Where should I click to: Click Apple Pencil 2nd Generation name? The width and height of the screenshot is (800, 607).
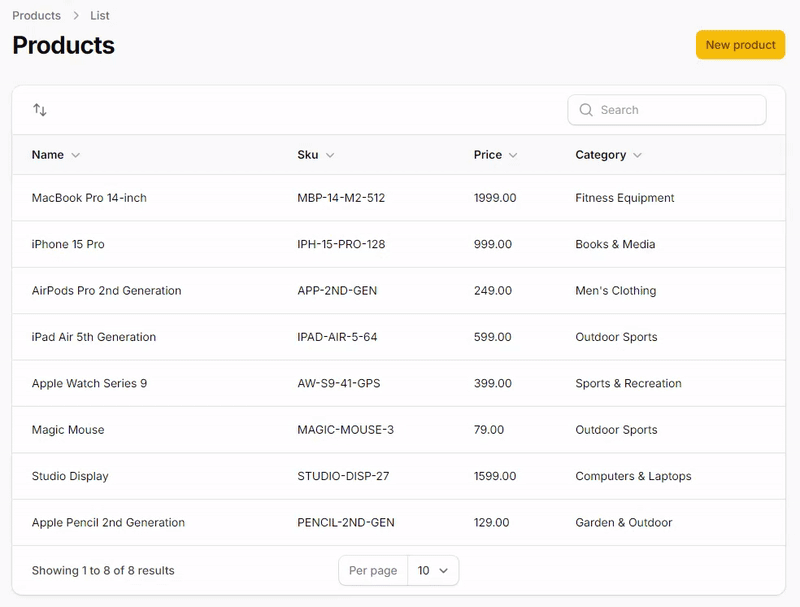point(108,523)
